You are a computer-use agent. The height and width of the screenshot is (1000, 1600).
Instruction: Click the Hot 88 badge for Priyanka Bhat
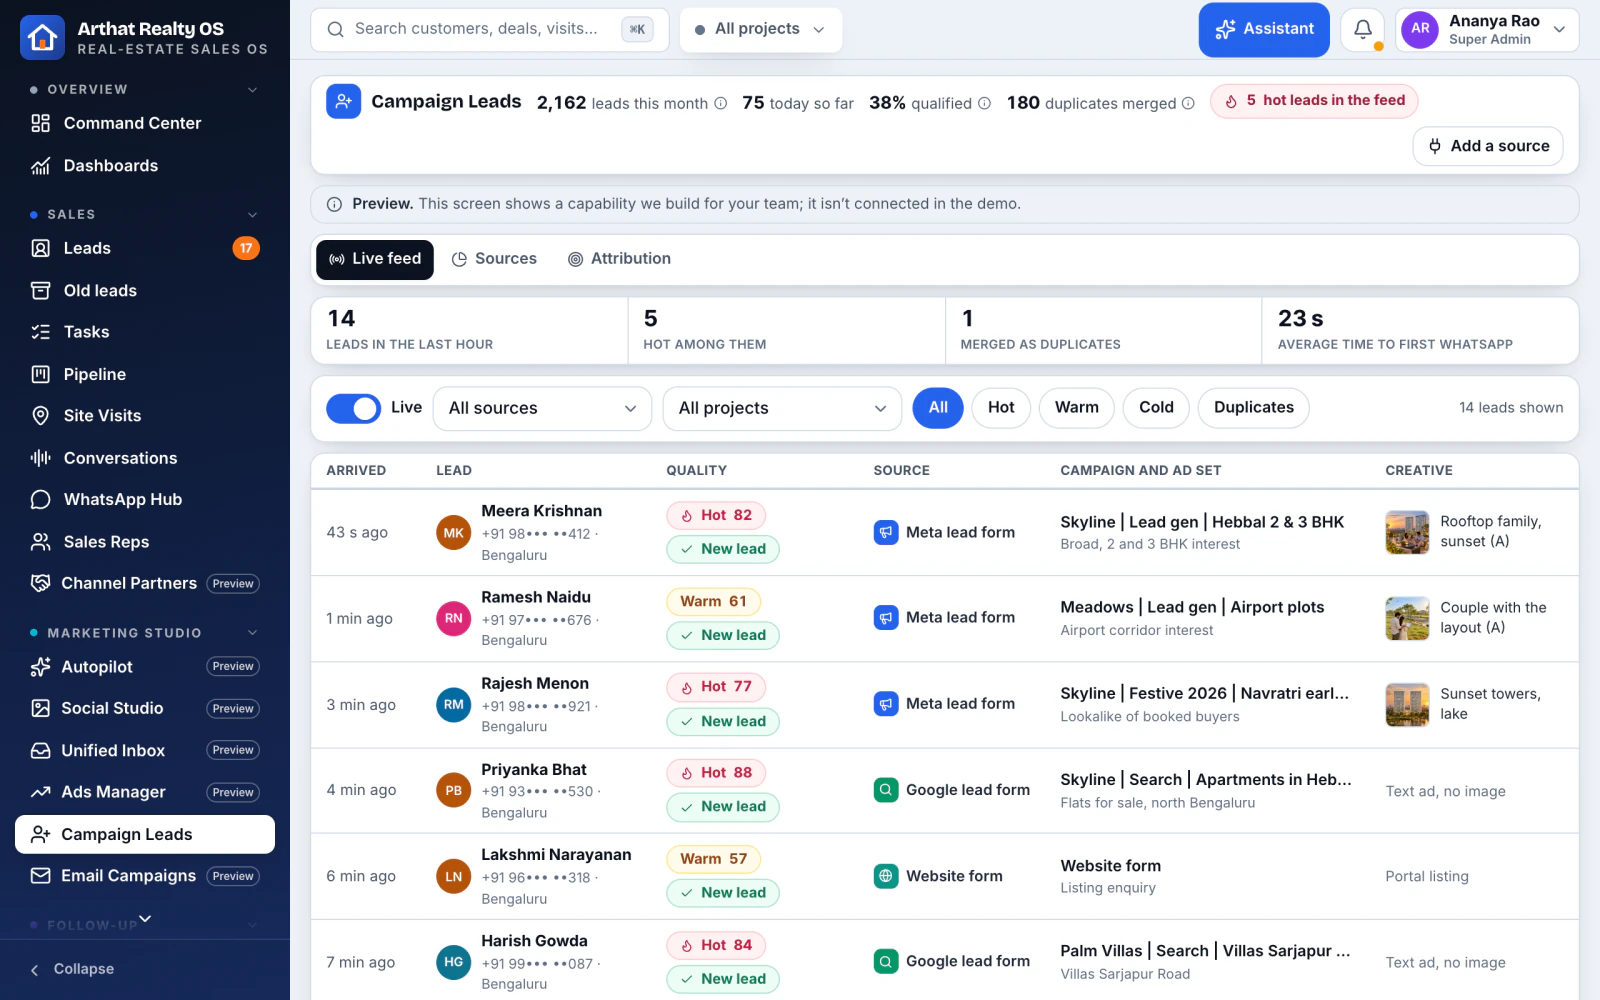[x=716, y=773]
